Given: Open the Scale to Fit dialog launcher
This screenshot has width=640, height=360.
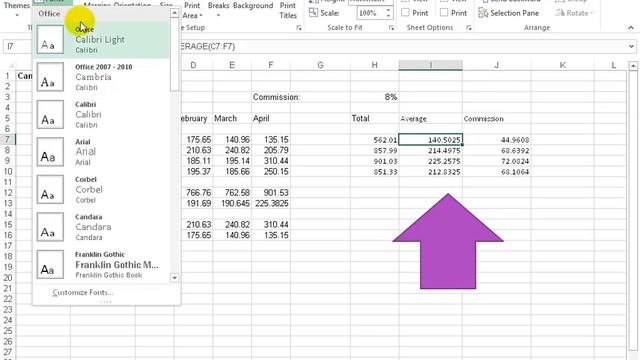Looking at the screenshot, I should point(391,28).
